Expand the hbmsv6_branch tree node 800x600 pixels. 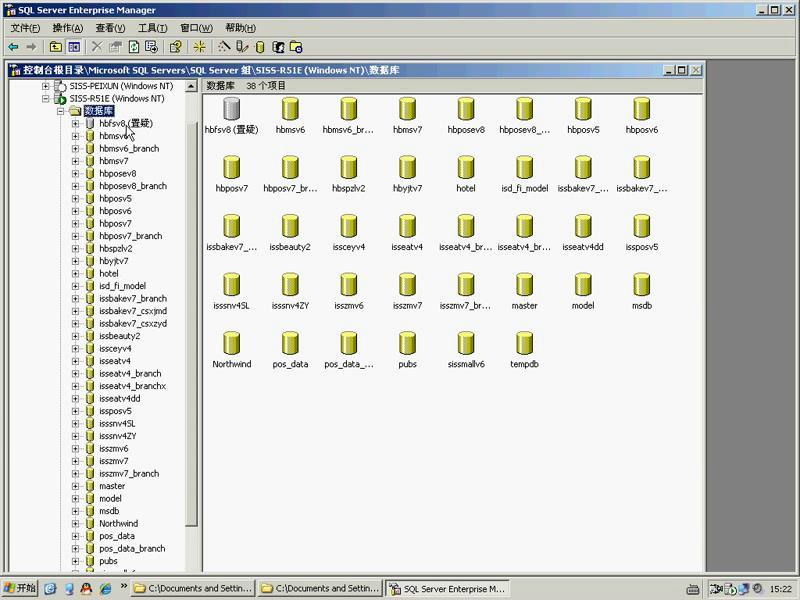click(76, 148)
